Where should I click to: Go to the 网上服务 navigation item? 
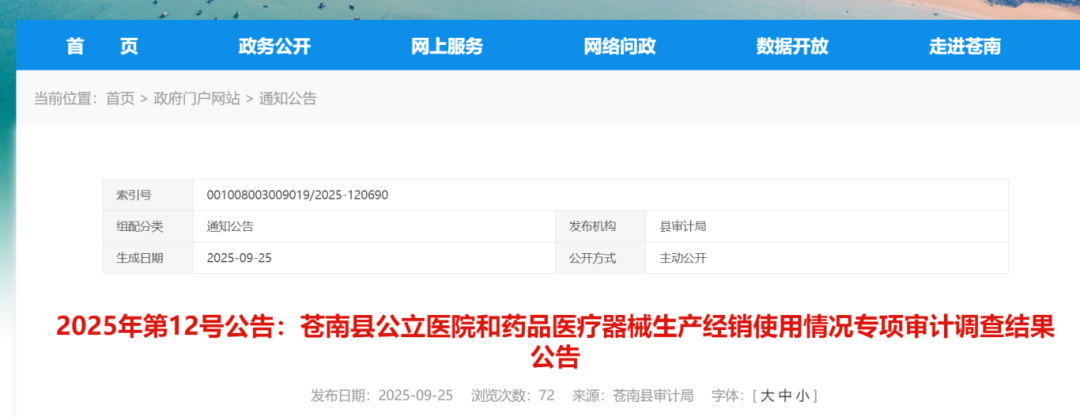(x=447, y=46)
